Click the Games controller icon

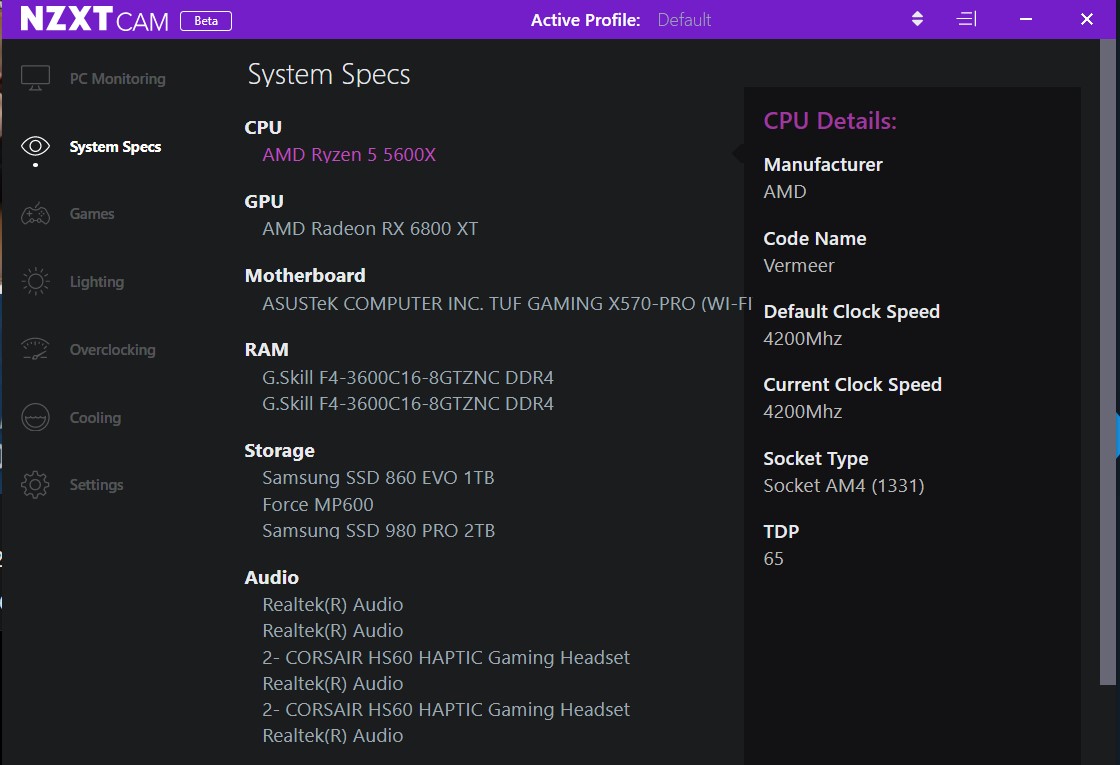tap(35, 214)
